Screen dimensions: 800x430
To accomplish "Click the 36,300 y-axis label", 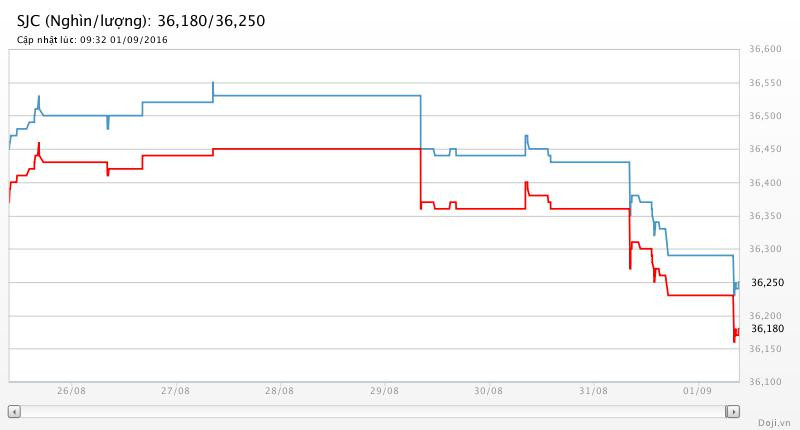I will [x=765, y=249].
